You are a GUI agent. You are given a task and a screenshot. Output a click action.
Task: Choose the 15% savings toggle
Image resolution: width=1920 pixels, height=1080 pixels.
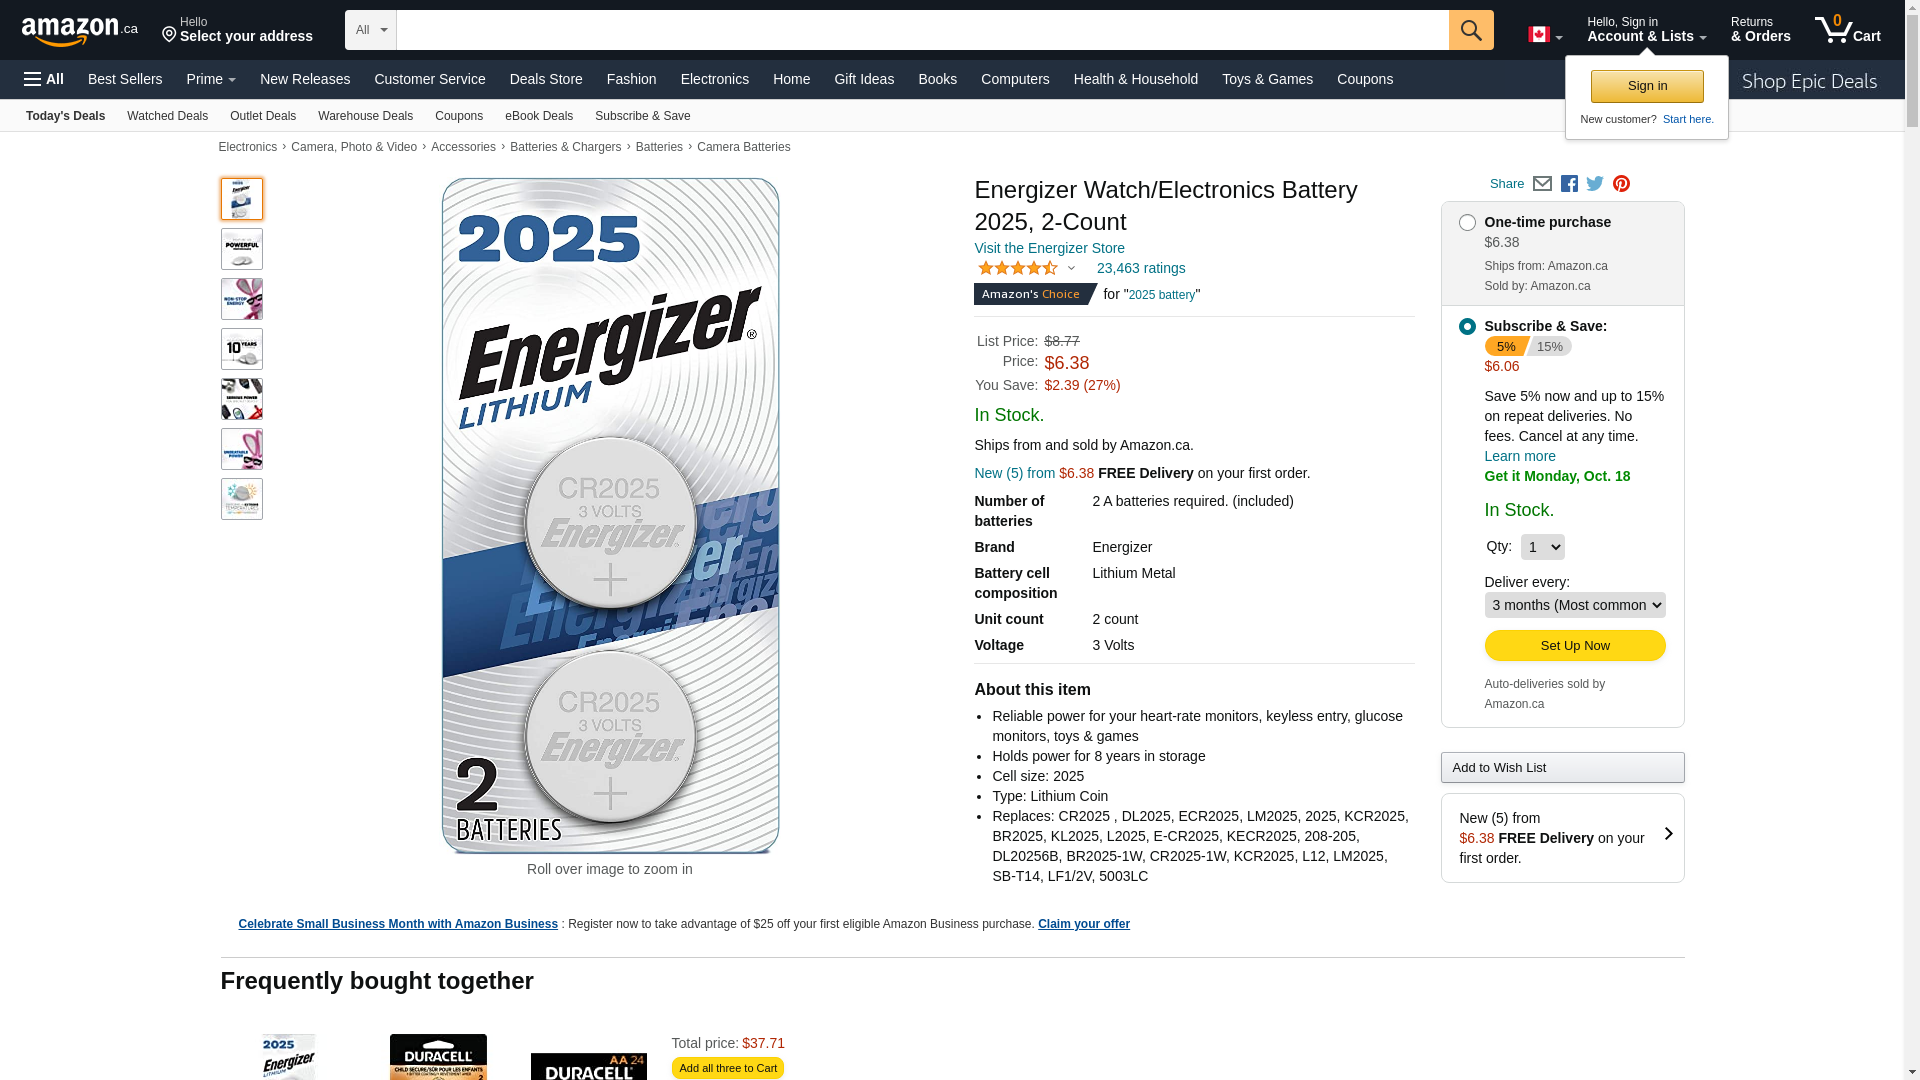click(x=1549, y=346)
